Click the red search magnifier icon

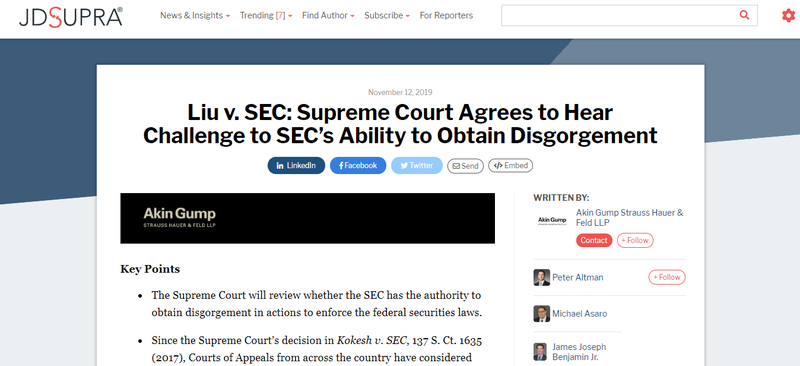(x=744, y=15)
